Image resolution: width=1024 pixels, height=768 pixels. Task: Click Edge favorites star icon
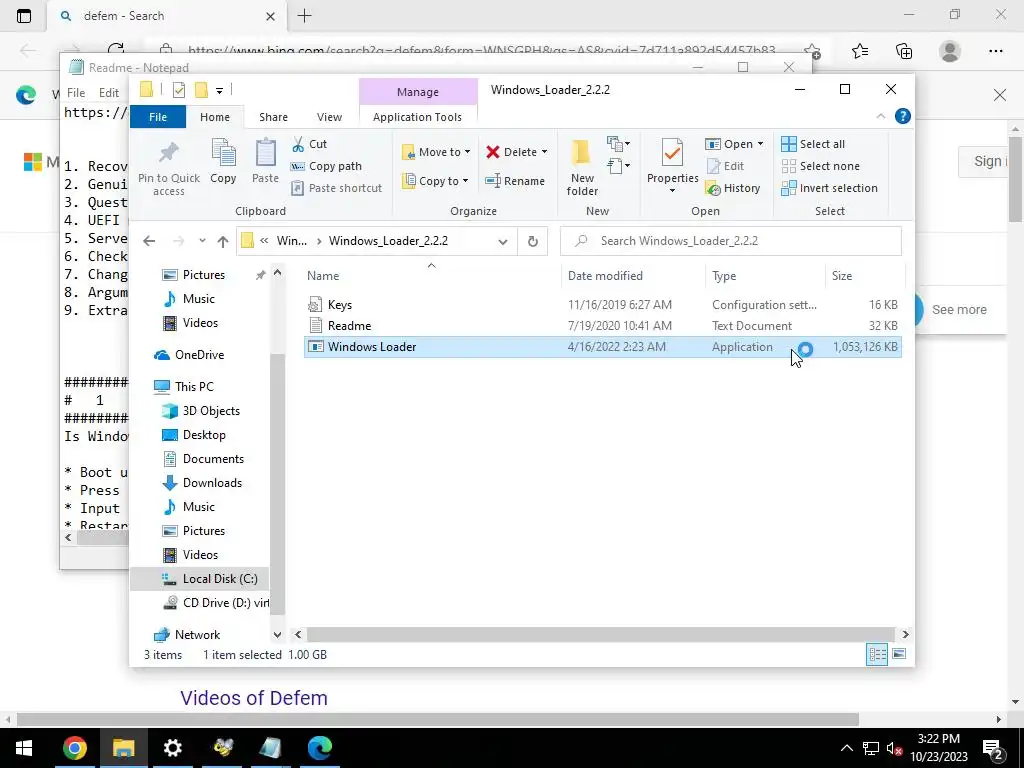pos(859,51)
